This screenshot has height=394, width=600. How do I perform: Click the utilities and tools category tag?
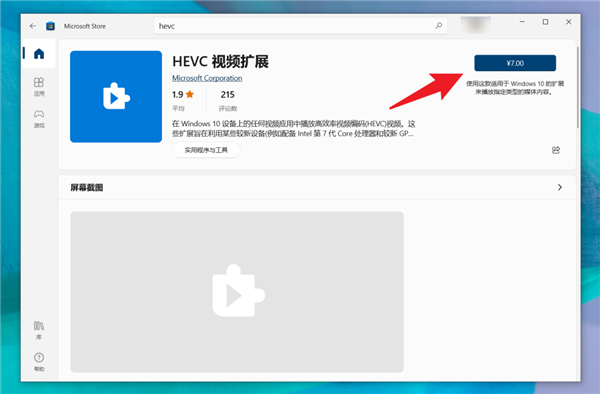pos(206,150)
